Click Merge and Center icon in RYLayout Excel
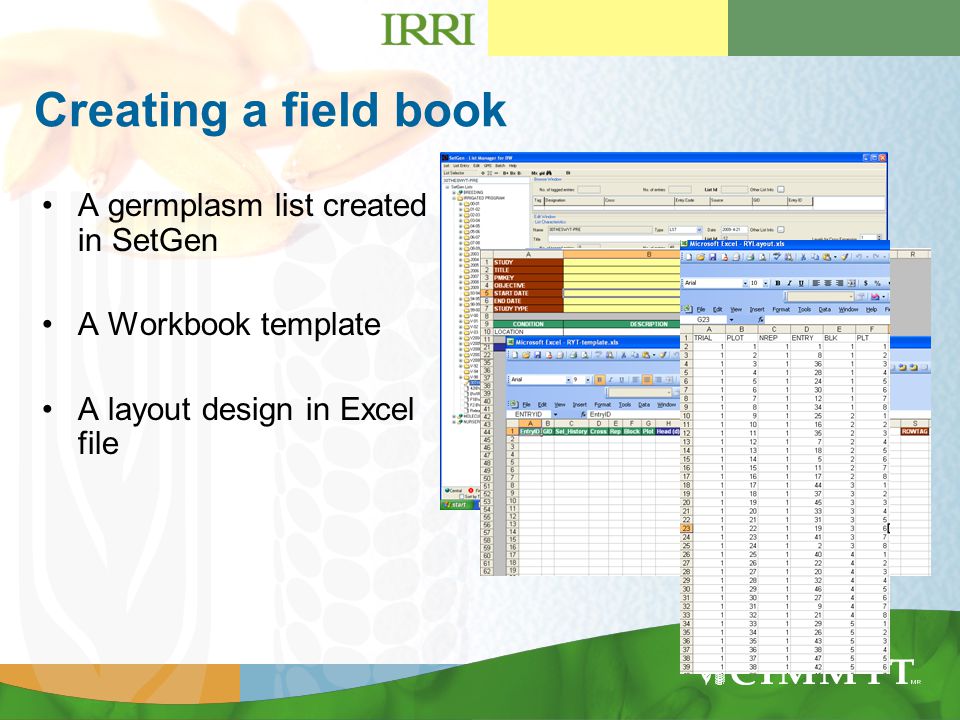960x720 pixels. [x=852, y=283]
